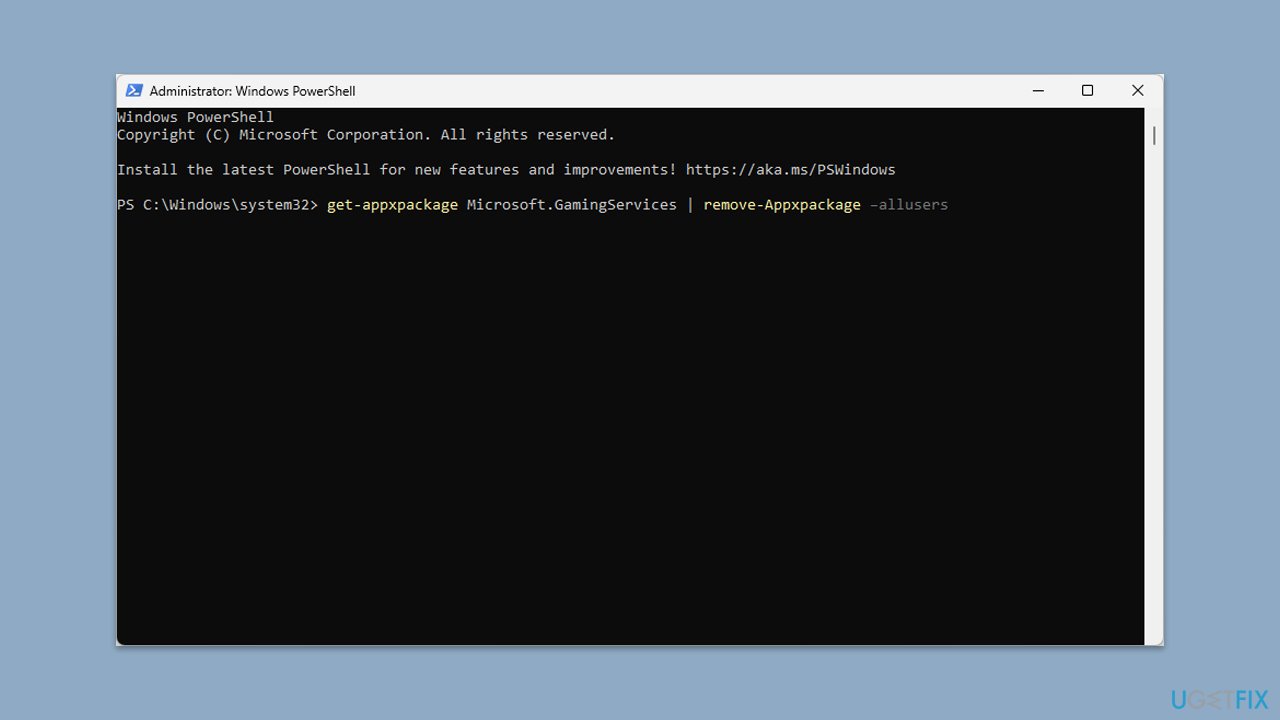
Task: Minimize the PowerShell window
Action: (1038, 91)
